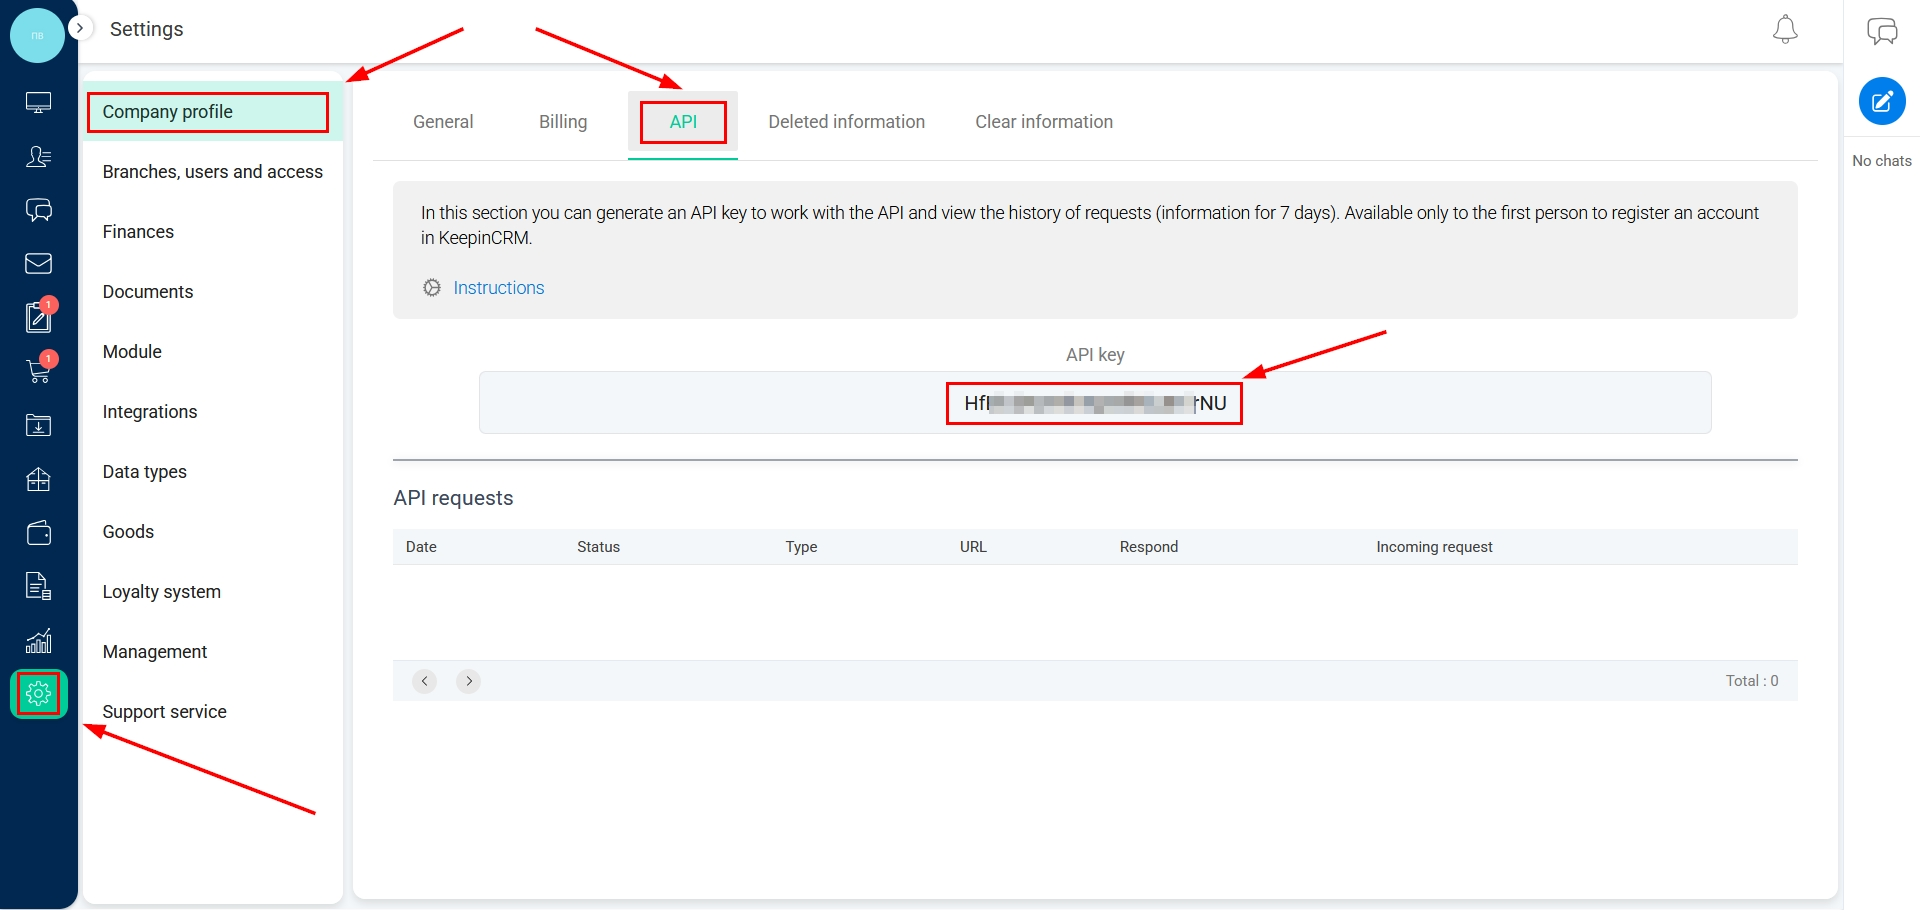The image size is (1920, 910).
Task: Click the shopping cart icon in sidebar
Action: pyautogui.click(x=38, y=371)
